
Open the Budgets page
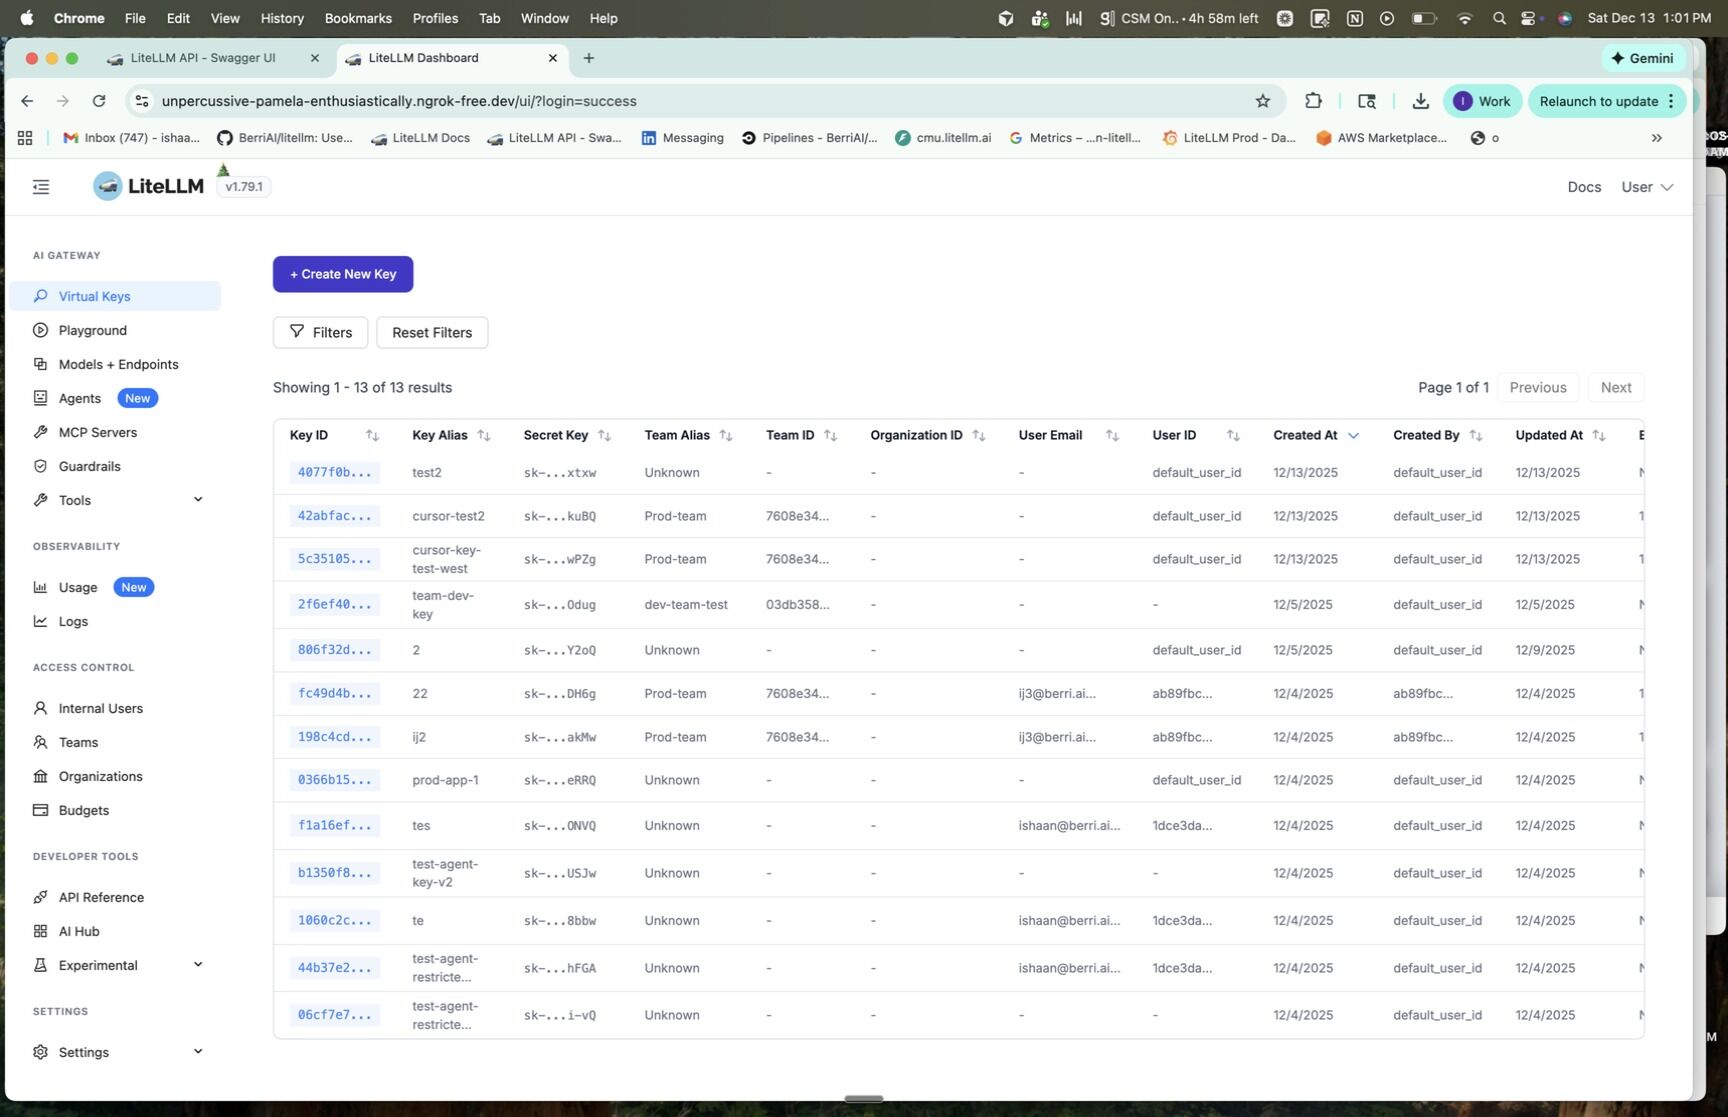pyautogui.click(x=83, y=810)
